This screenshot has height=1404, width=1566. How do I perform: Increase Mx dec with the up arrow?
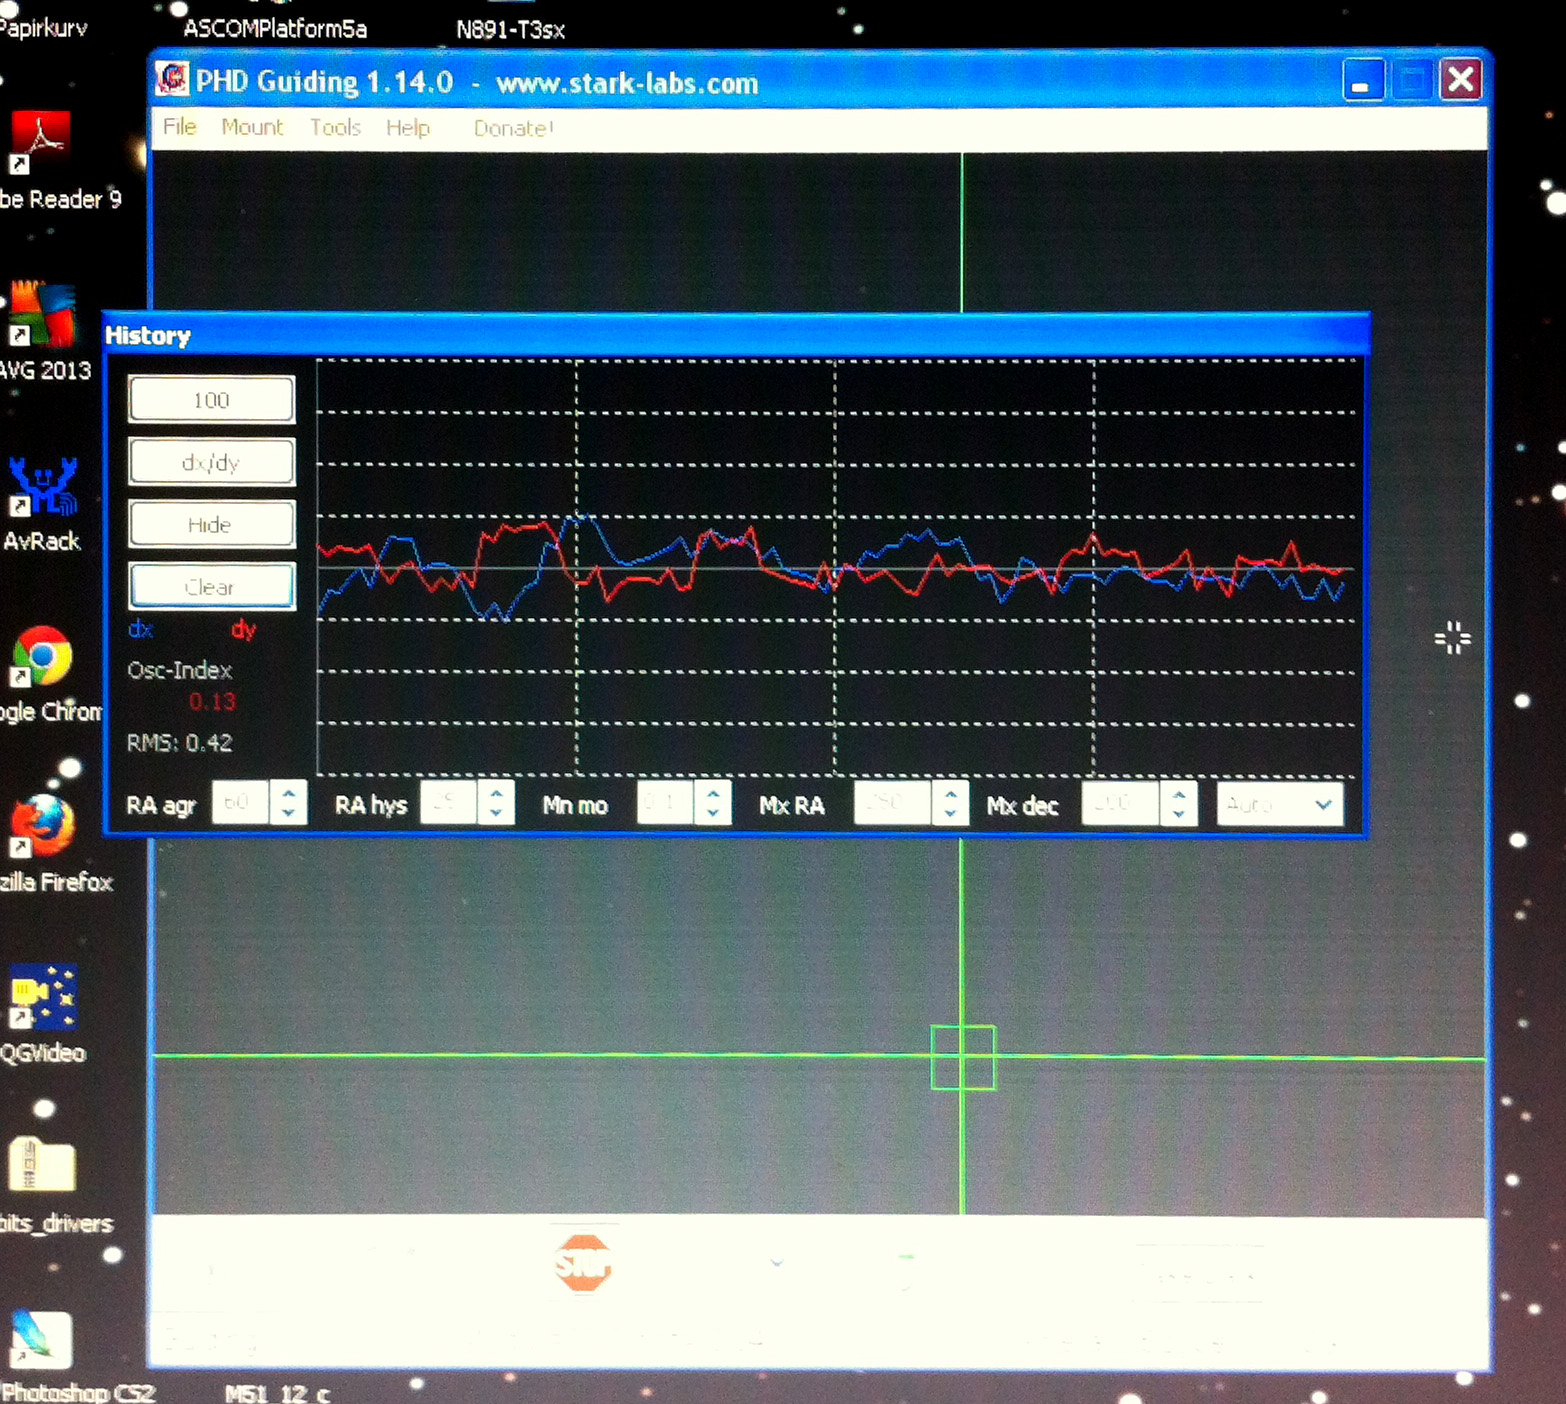1178,793
